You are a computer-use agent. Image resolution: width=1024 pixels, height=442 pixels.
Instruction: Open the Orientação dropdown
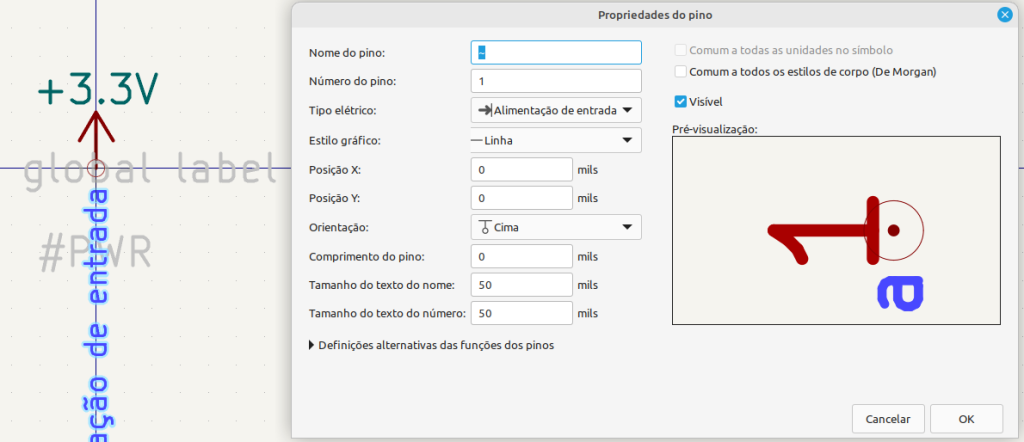556,227
